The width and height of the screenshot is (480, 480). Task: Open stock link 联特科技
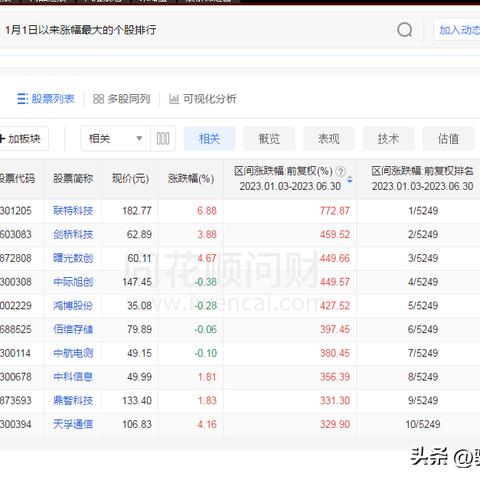pyautogui.click(x=73, y=211)
